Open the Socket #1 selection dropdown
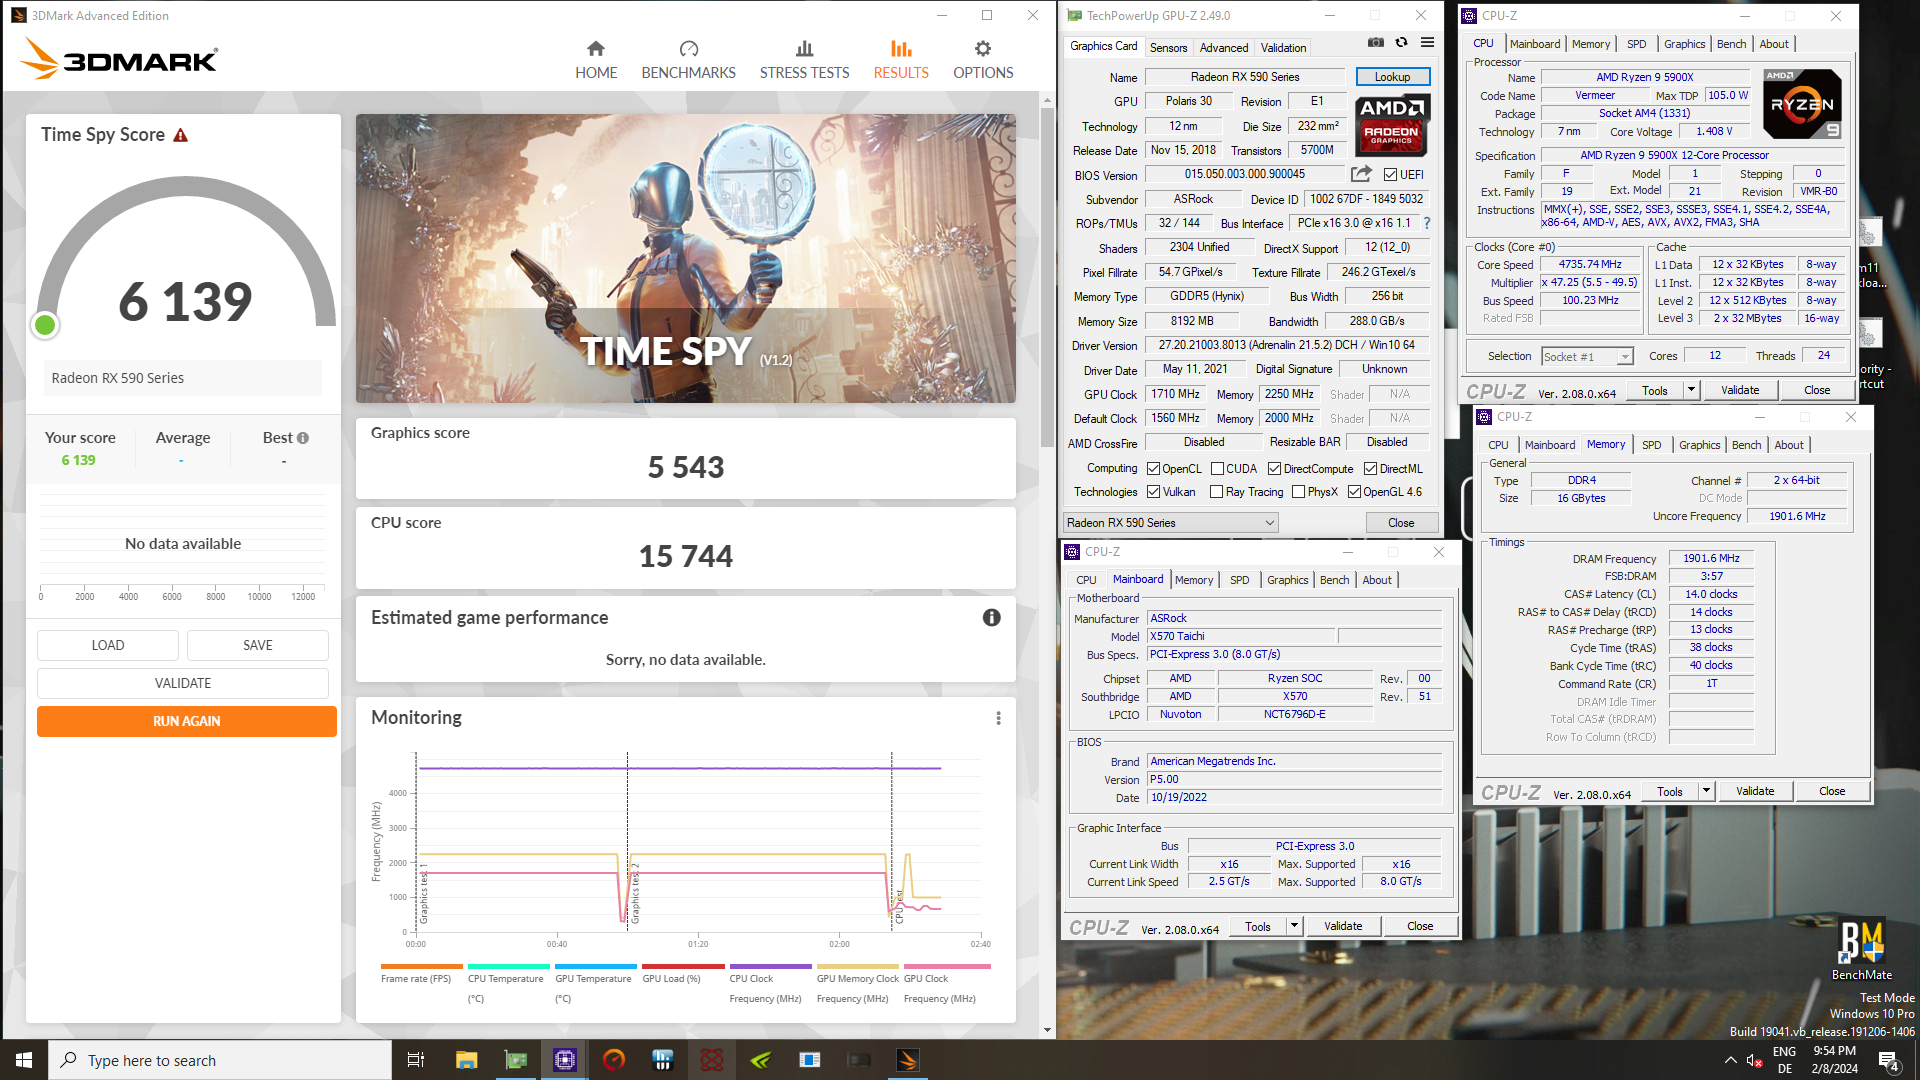The height and width of the screenshot is (1080, 1920). pyautogui.click(x=1587, y=356)
